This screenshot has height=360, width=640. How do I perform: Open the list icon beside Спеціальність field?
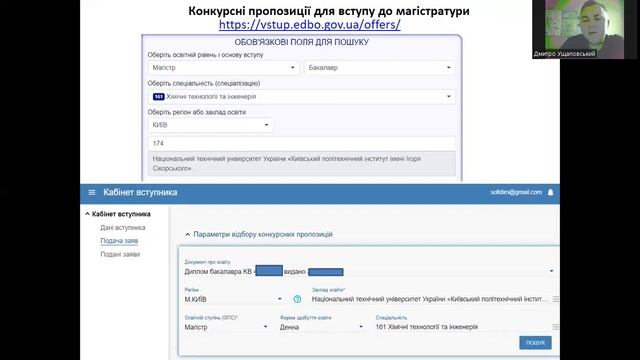click(x=556, y=327)
